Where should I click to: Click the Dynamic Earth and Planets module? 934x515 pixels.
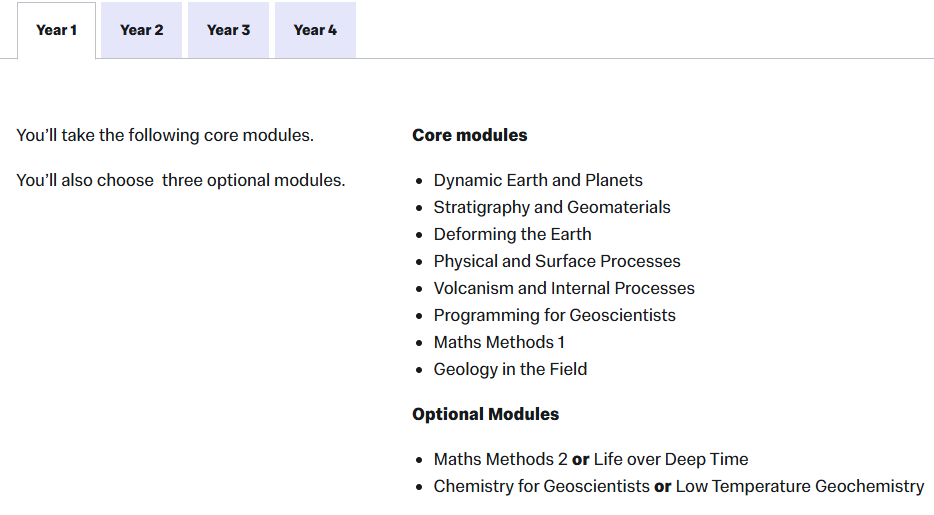click(537, 181)
